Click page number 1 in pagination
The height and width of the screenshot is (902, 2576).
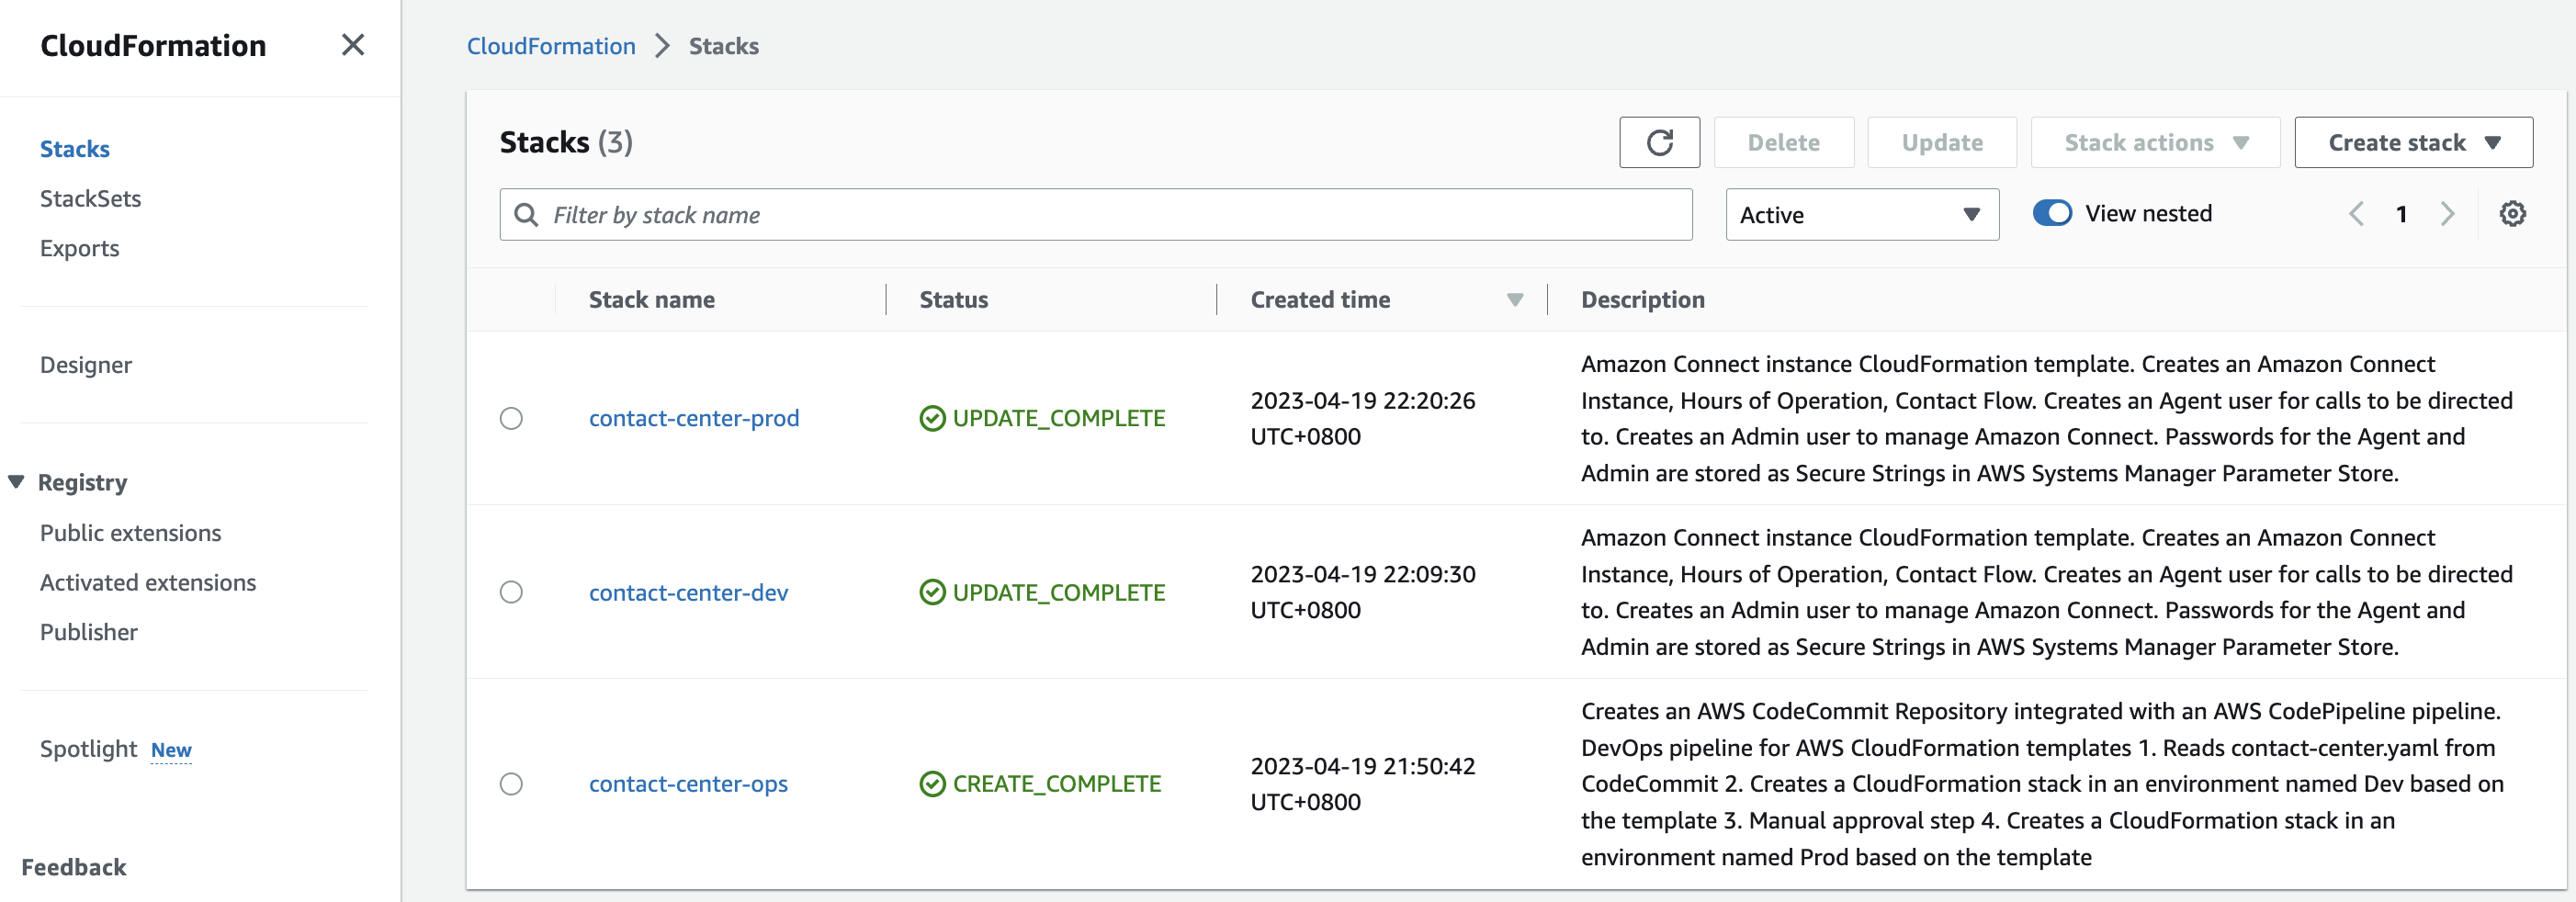coord(2401,214)
